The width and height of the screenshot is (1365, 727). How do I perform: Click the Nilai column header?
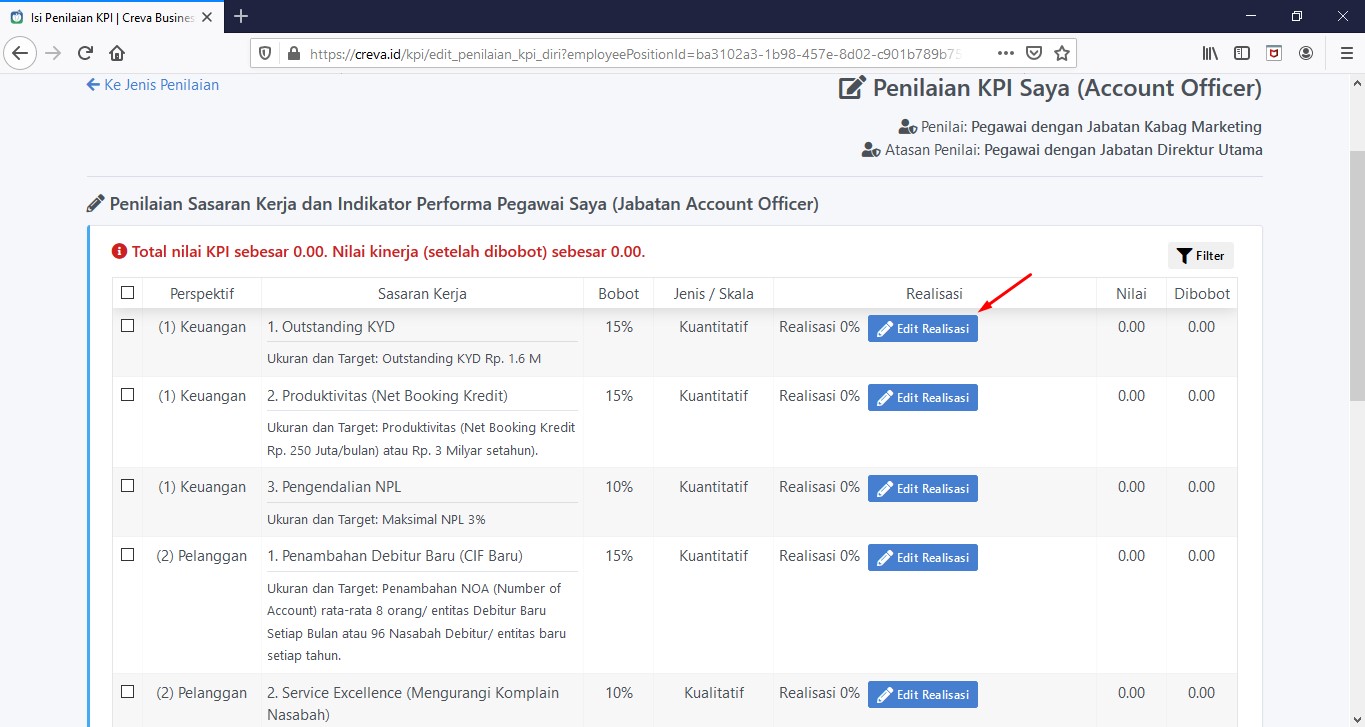click(x=1131, y=294)
